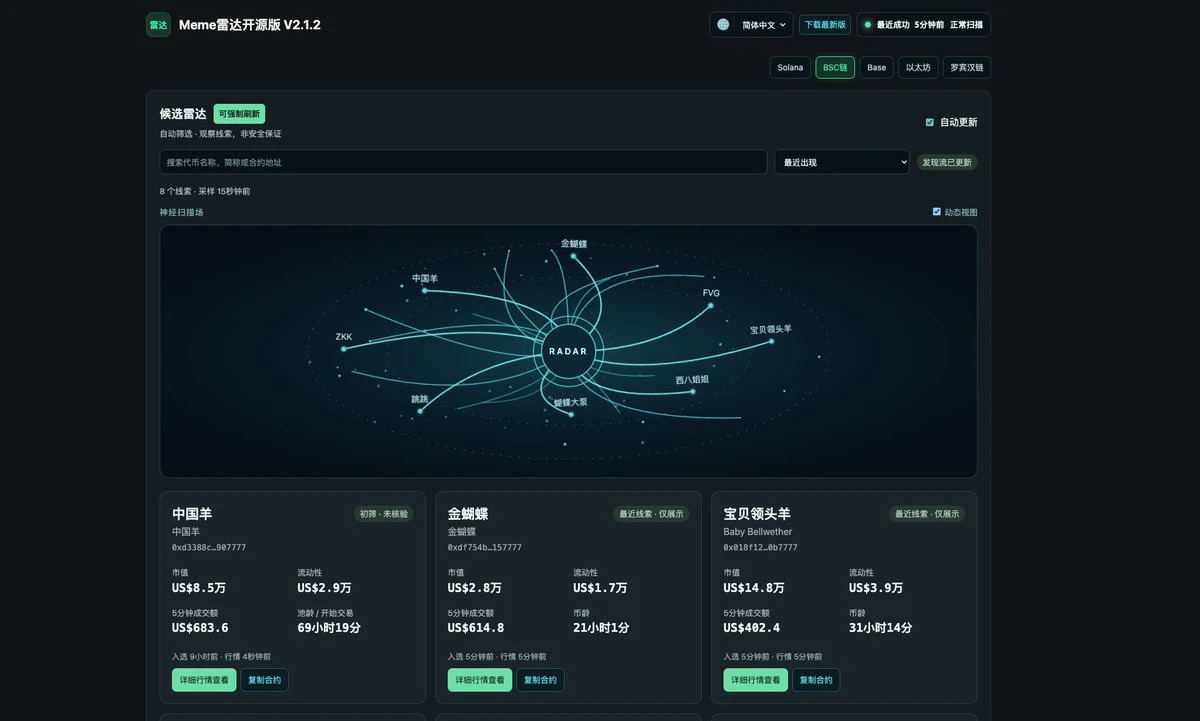Toggle the 自动更新 checkbox

click(x=930, y=122)
